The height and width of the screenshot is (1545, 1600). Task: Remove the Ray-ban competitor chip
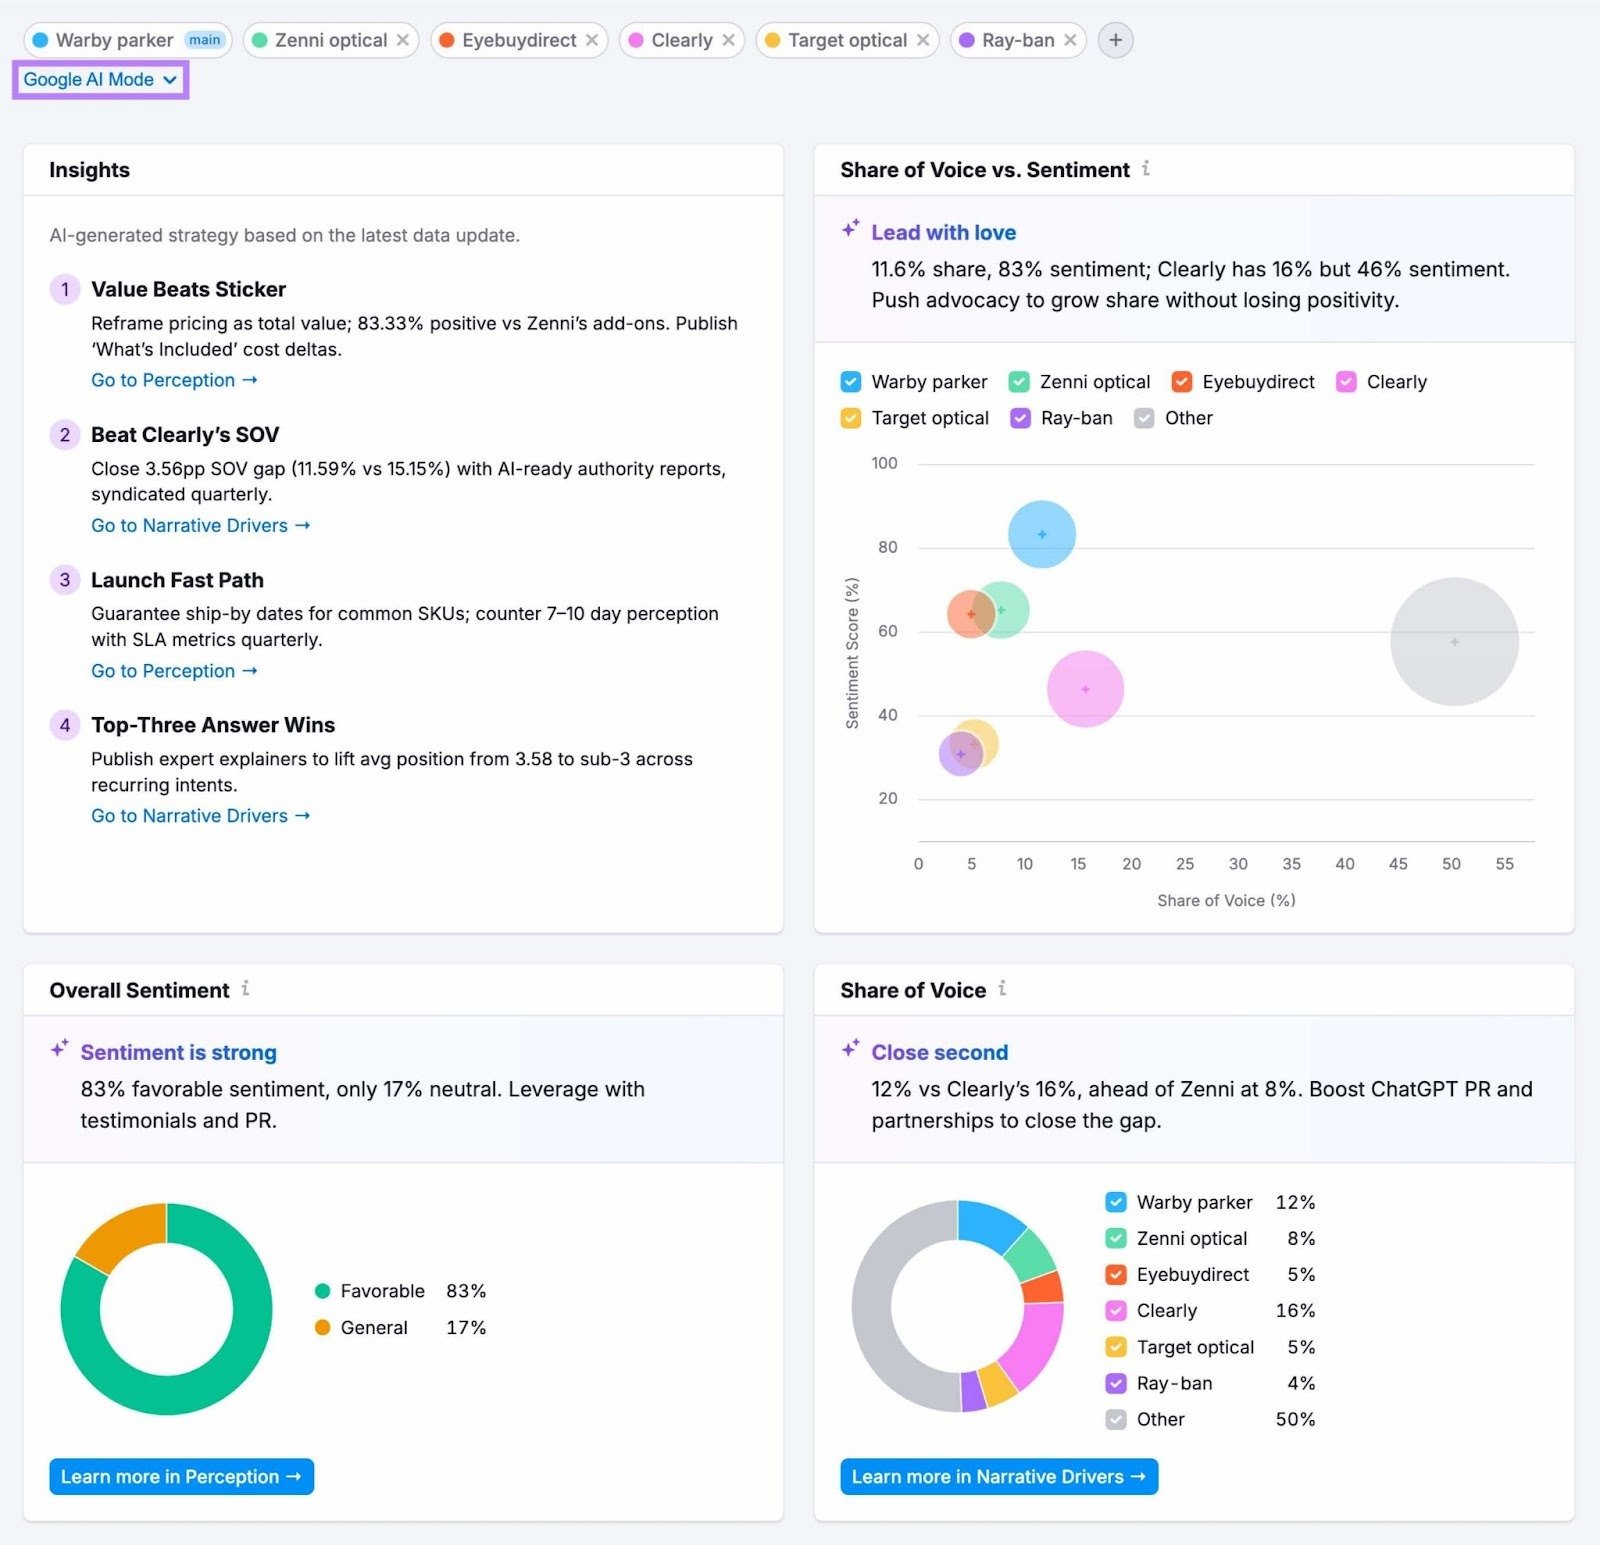click(1071, 40)
